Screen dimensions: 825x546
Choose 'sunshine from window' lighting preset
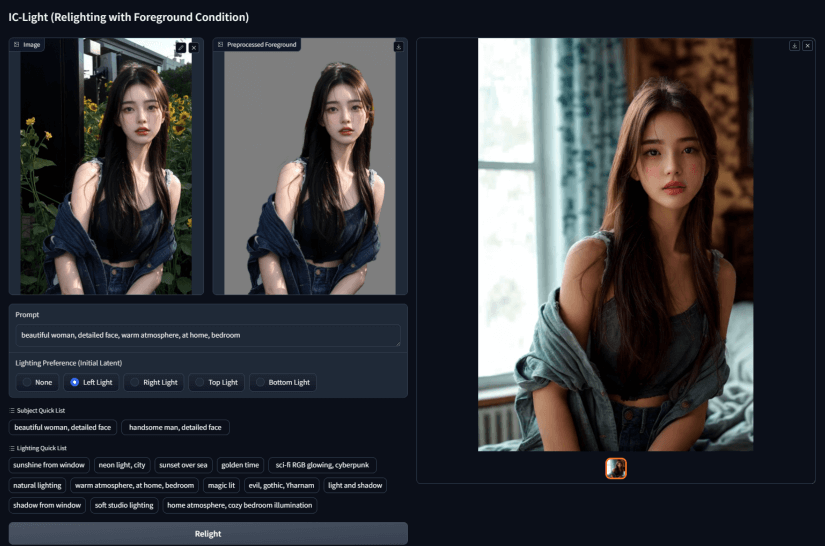pyautogui.click(x=49, y=465)
